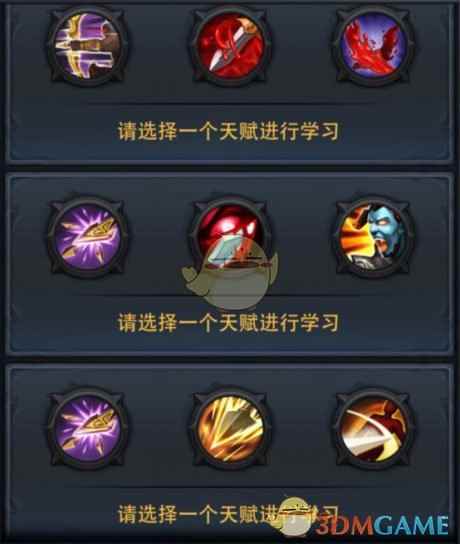Image resolution: width=460 pixels, height=544 pixels.
Task: Select bottom row purple exploding dart talent
Action: (88, 429)
